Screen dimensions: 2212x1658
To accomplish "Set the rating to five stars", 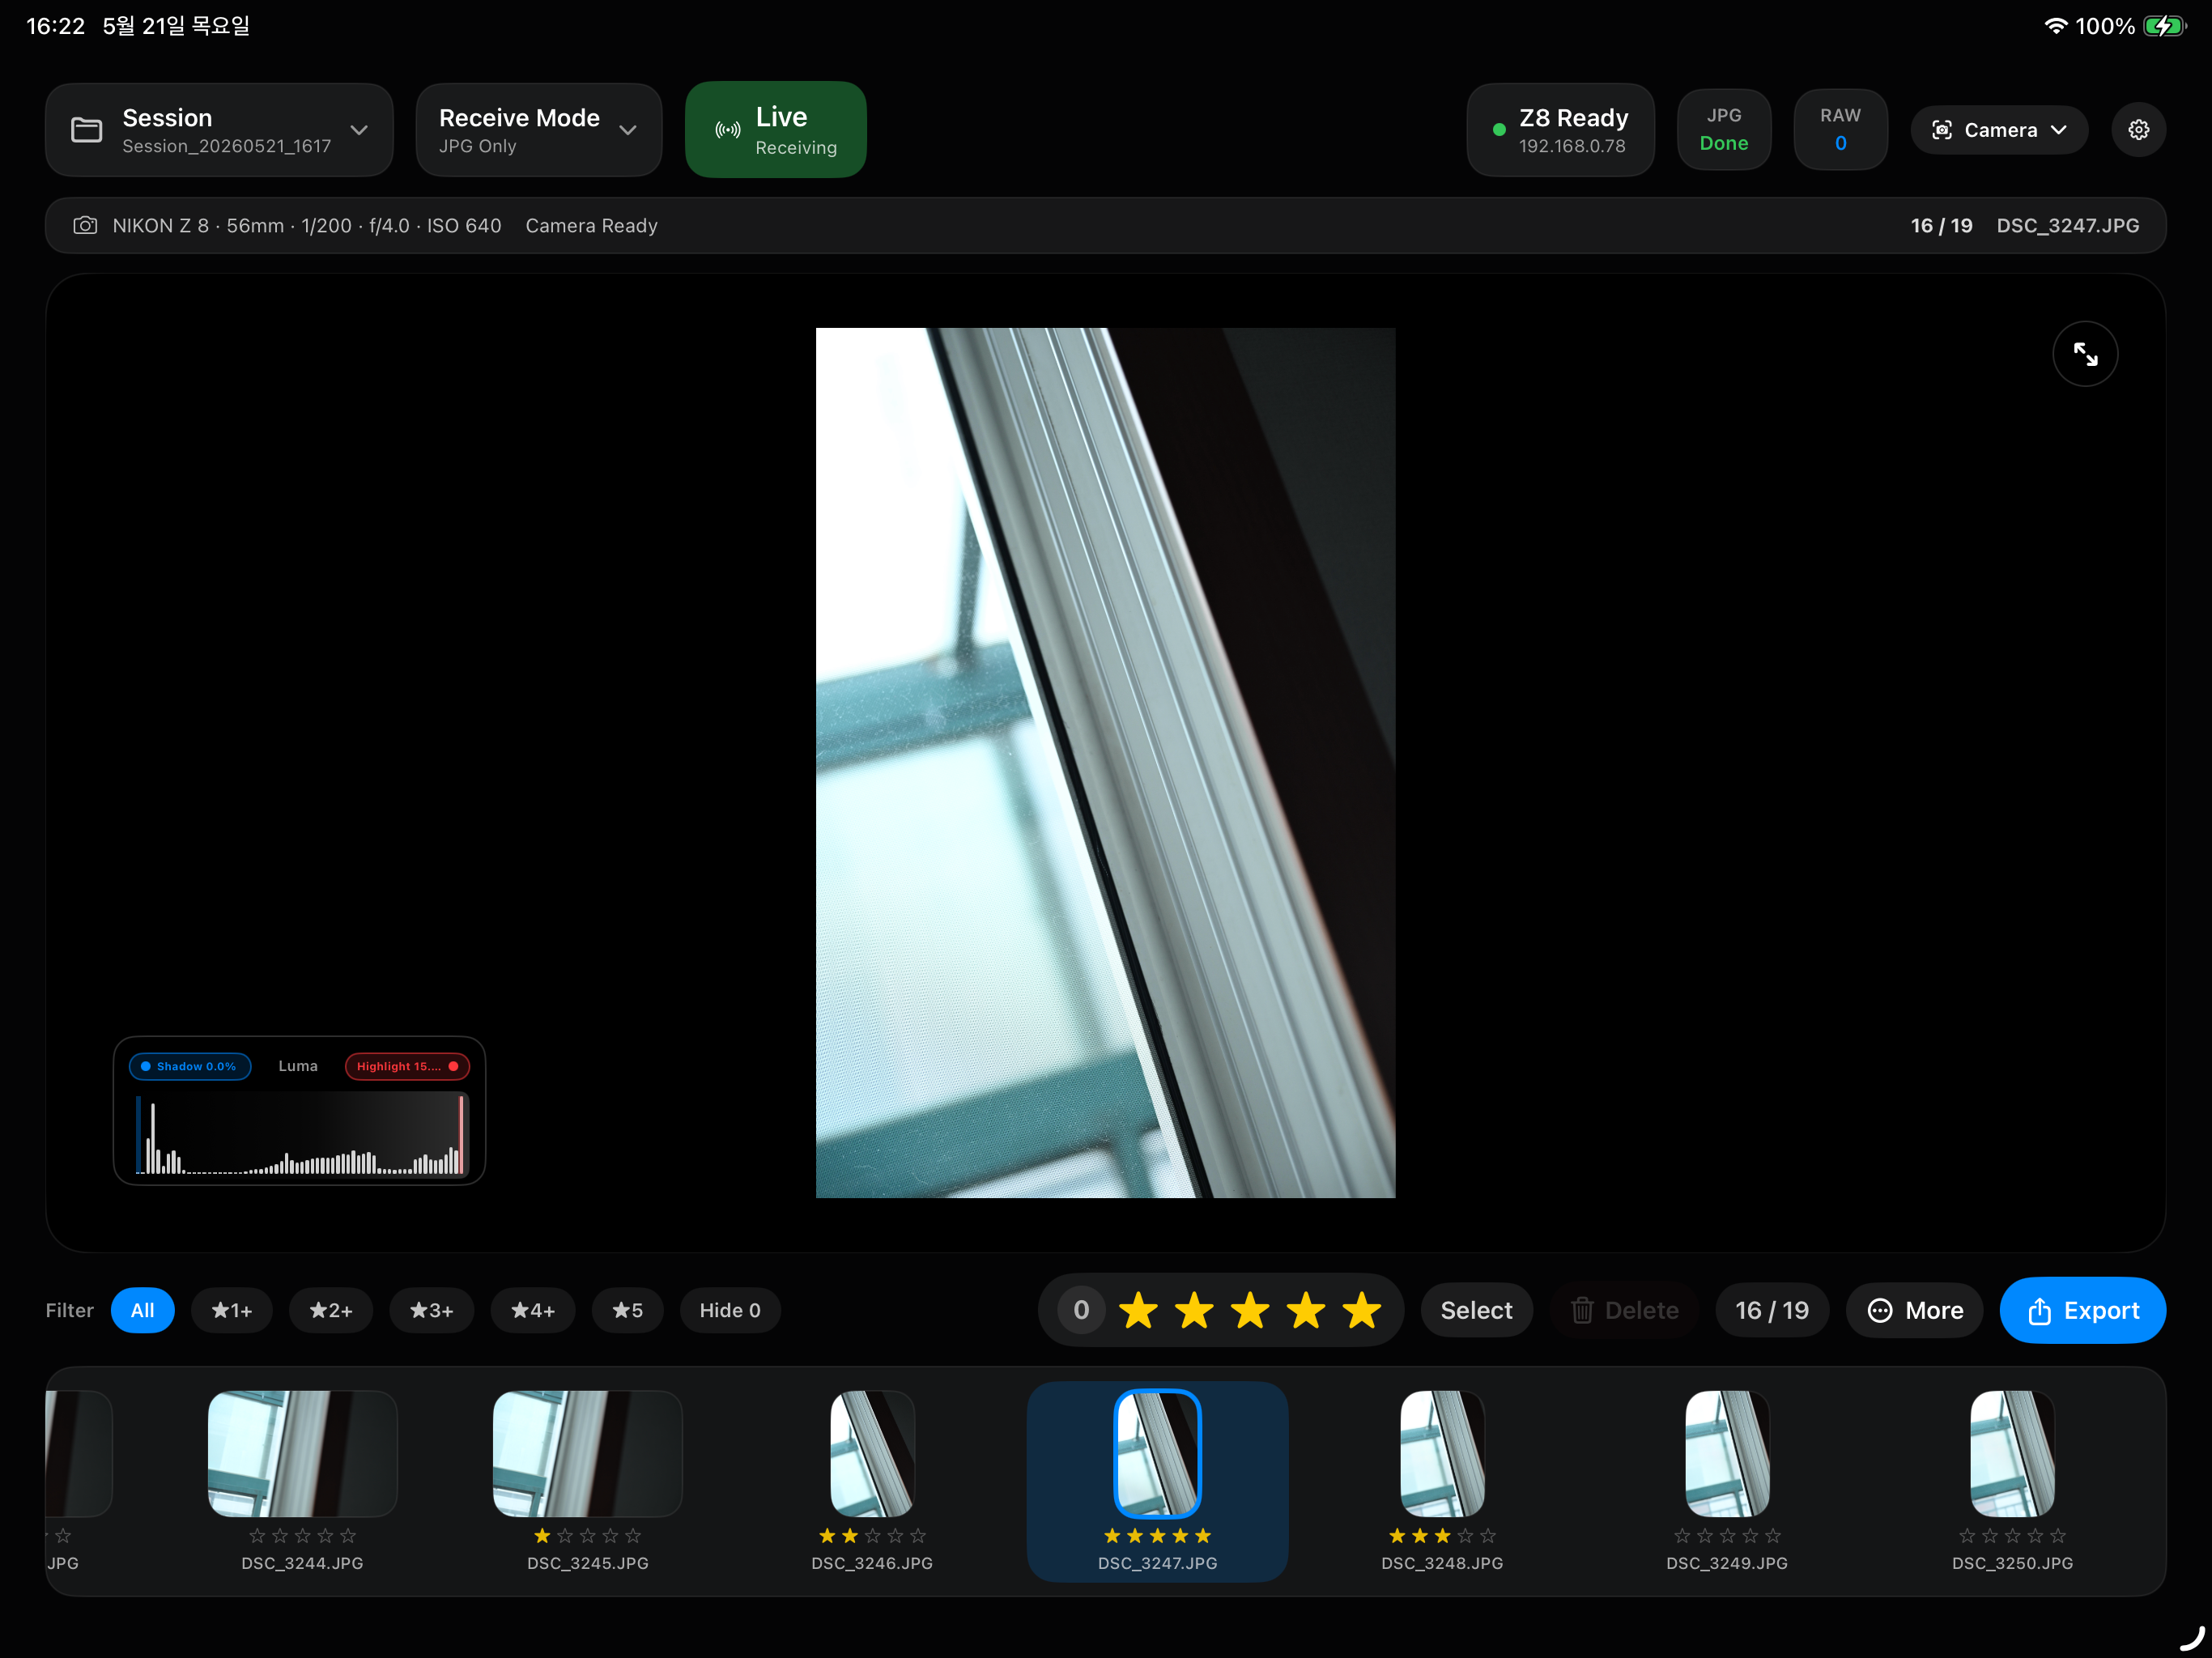I will coord(1362,1310).
